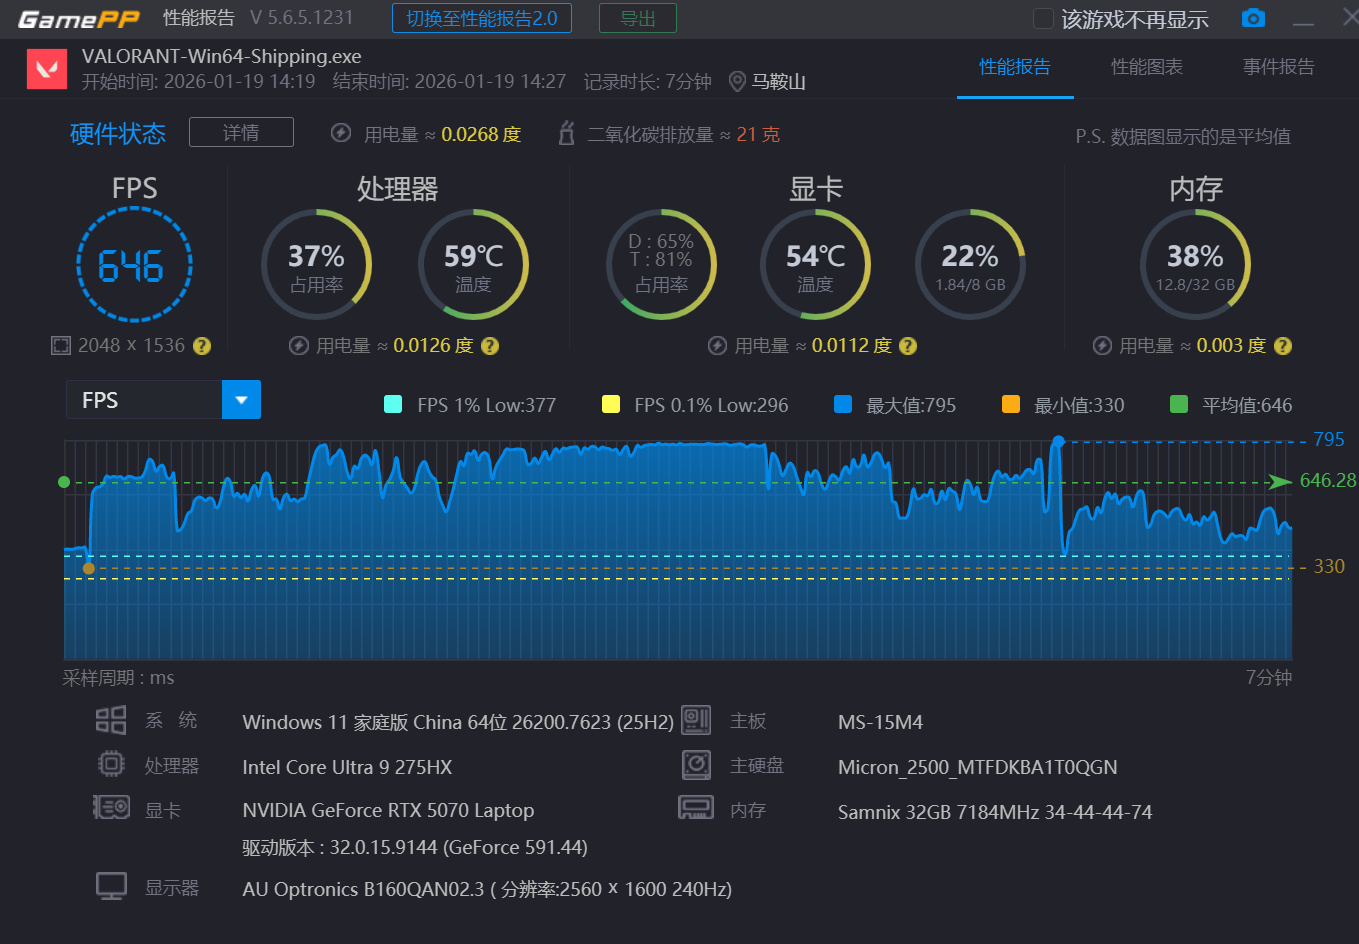Click the blue 最大值 legend swatch
Screen dimensions: 1359x944
click(x=843, y=404)
